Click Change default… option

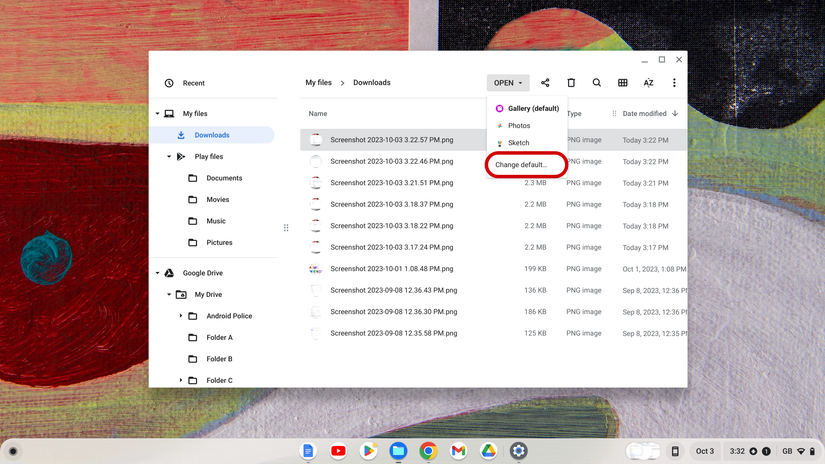click(521, 165)
